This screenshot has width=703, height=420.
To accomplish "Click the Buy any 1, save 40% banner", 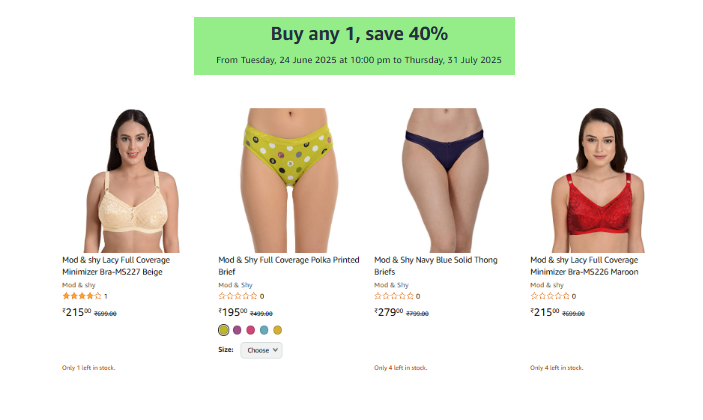I will coord(354,46).
